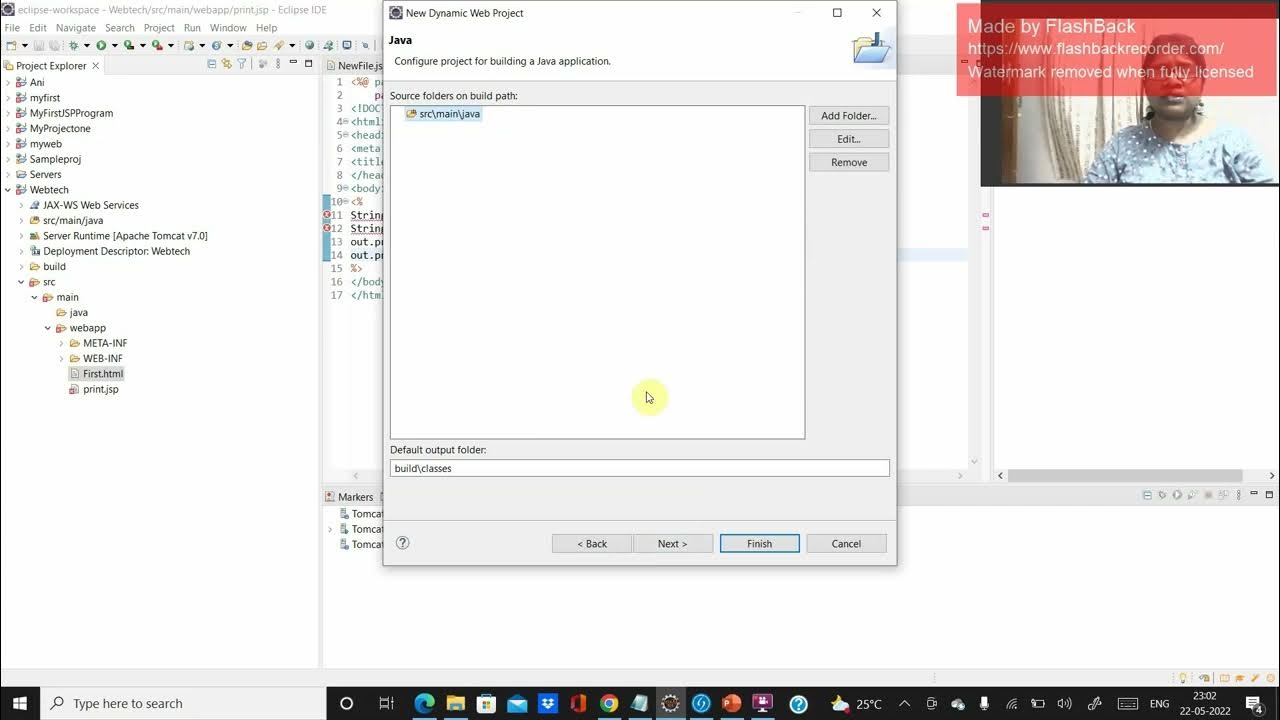Click the Run with coverage toolbar icon
The width and height of the screenshot is (1280, 720).
(129, 46)
